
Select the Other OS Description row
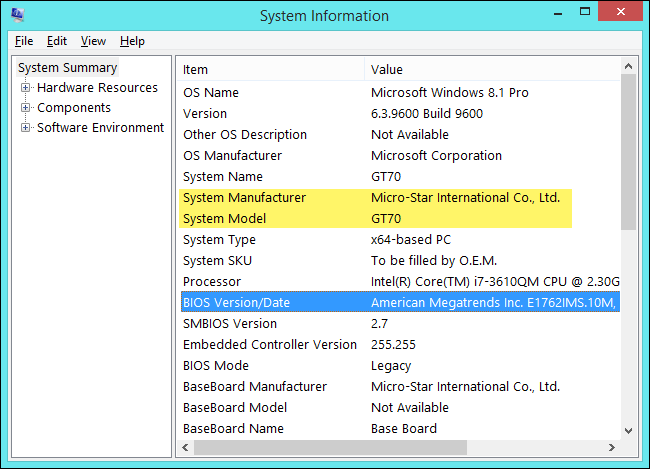pyautogui.click(x=400, y=134)
